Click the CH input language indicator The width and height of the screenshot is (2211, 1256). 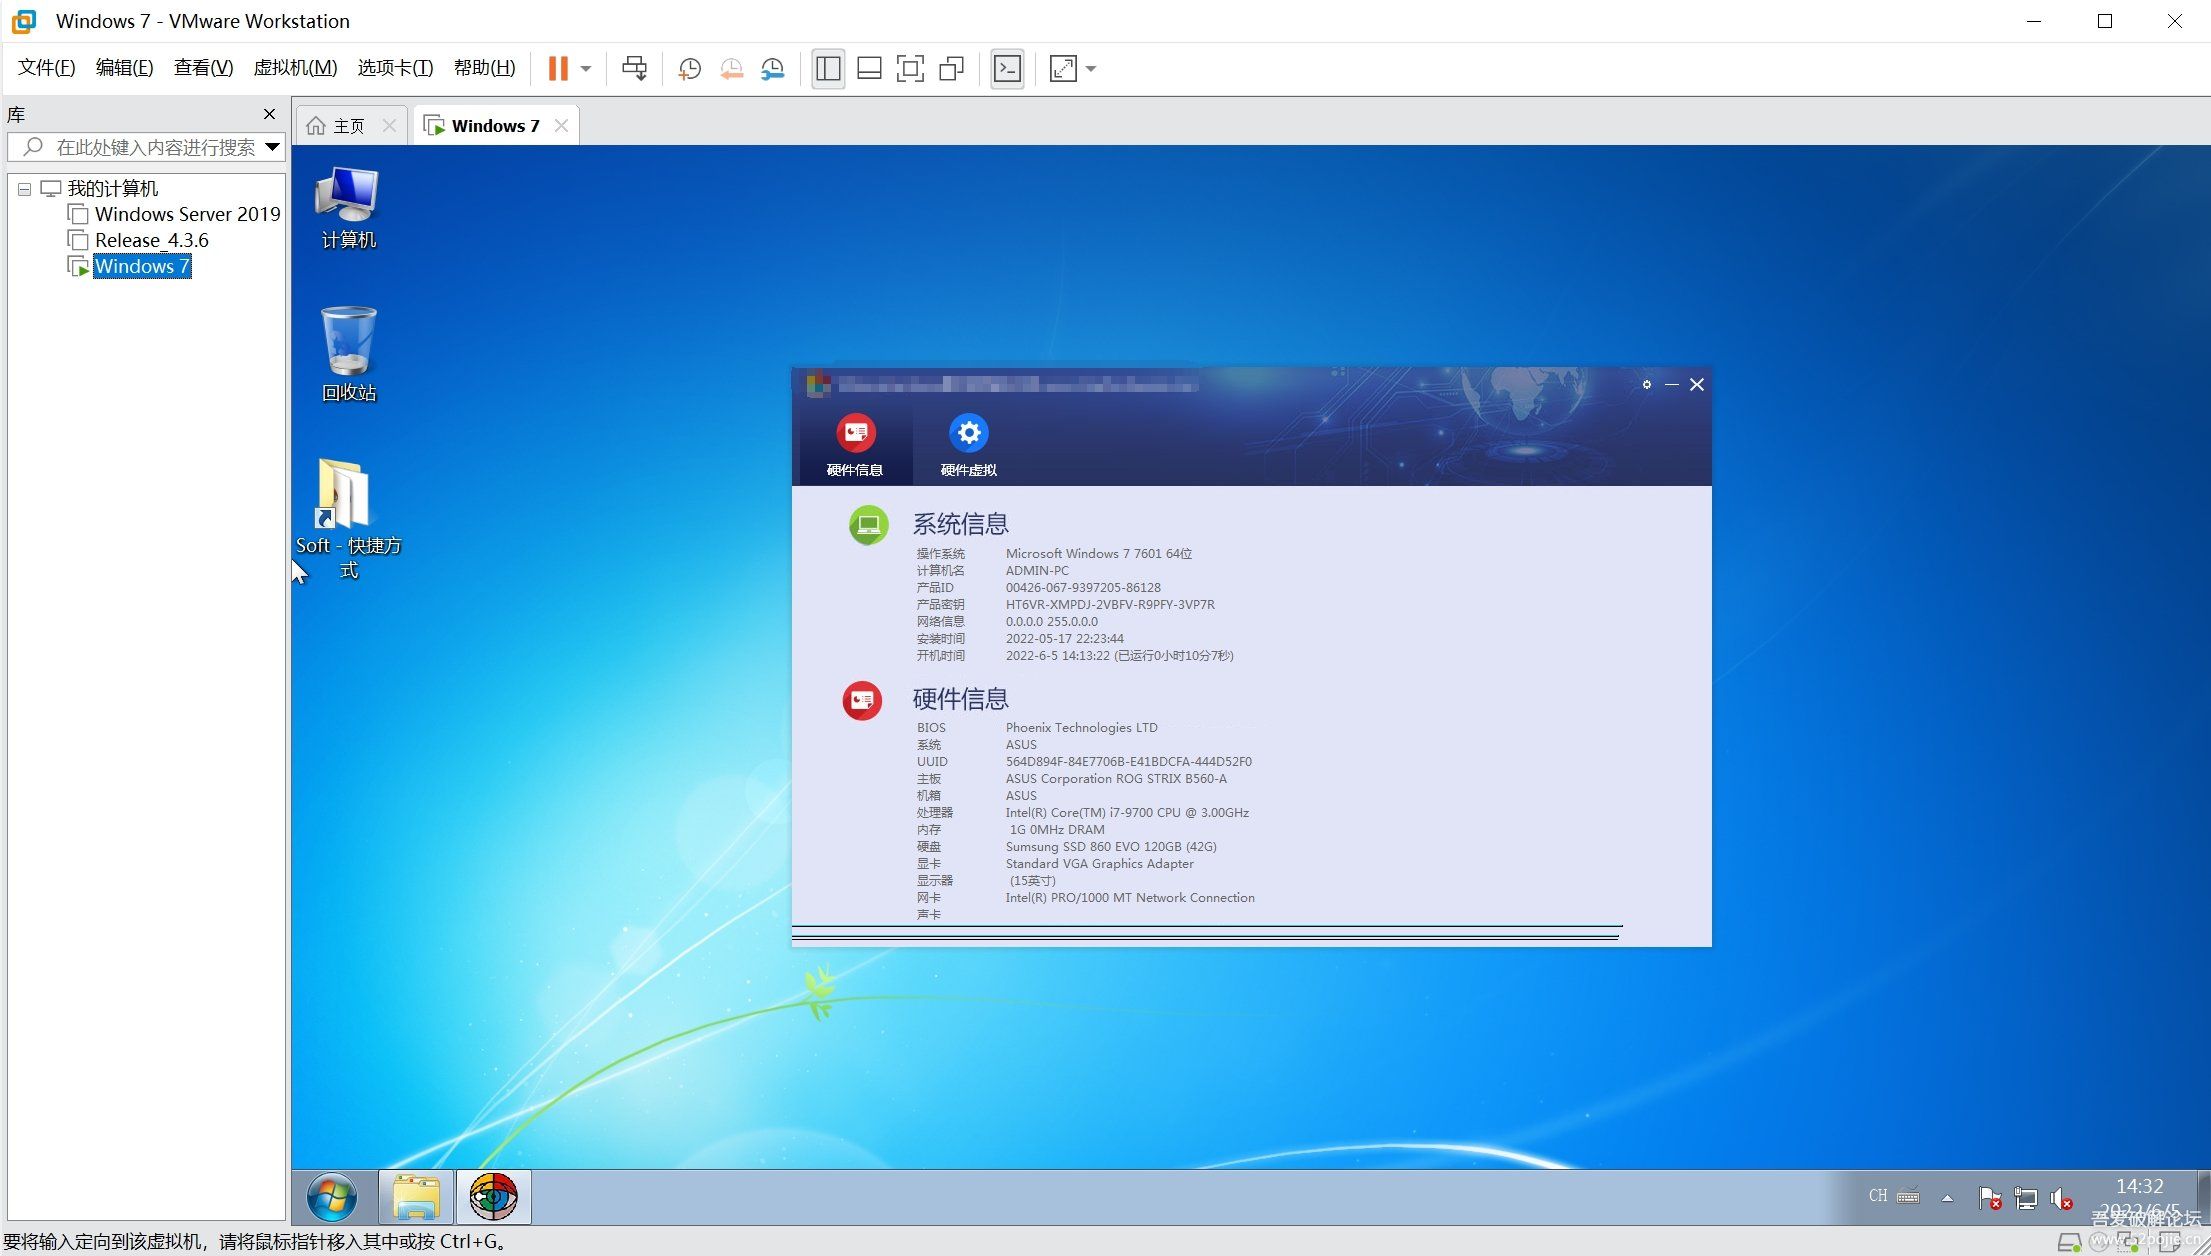pos(1878,1196)
